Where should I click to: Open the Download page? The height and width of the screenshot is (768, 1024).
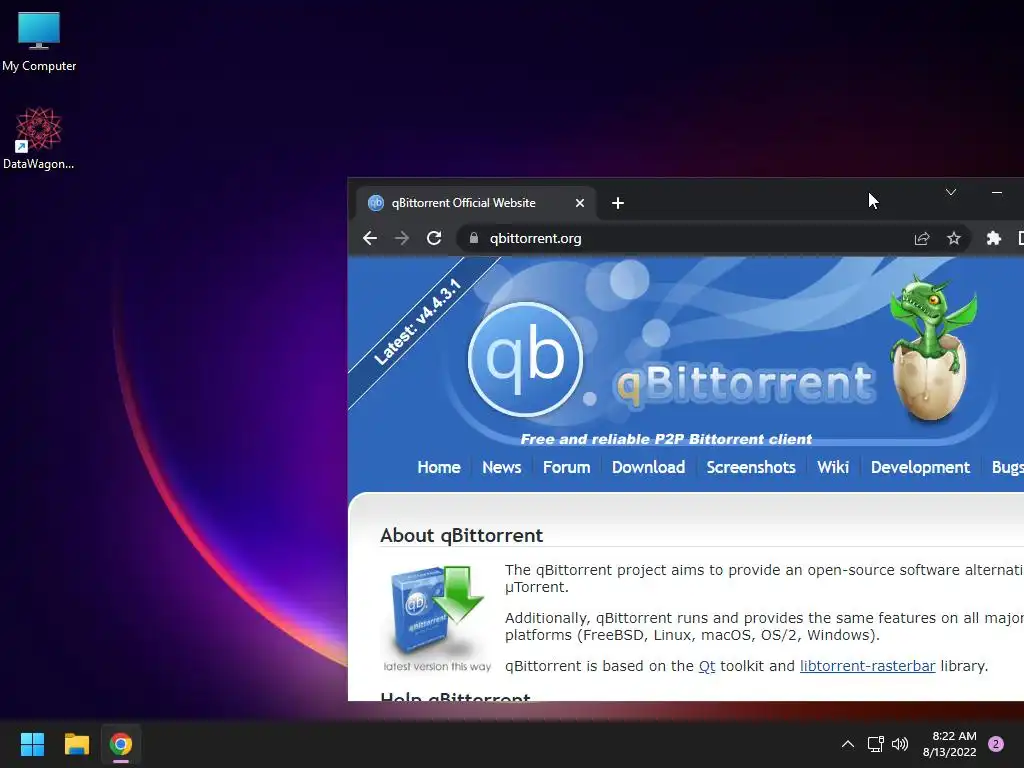(x=648, y=468)
